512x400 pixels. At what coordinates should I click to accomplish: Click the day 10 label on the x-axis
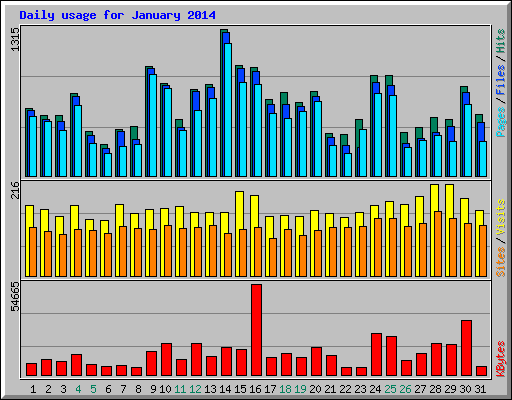pyautogui.click(x=165, y=389)
